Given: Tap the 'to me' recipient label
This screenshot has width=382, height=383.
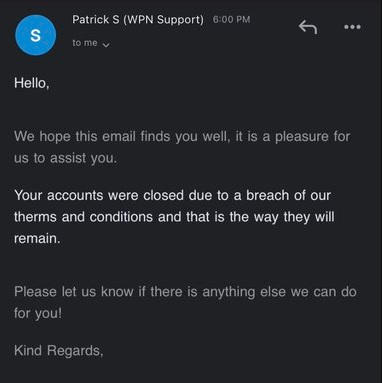Looking at the screenshot, I should pos(85,43).
